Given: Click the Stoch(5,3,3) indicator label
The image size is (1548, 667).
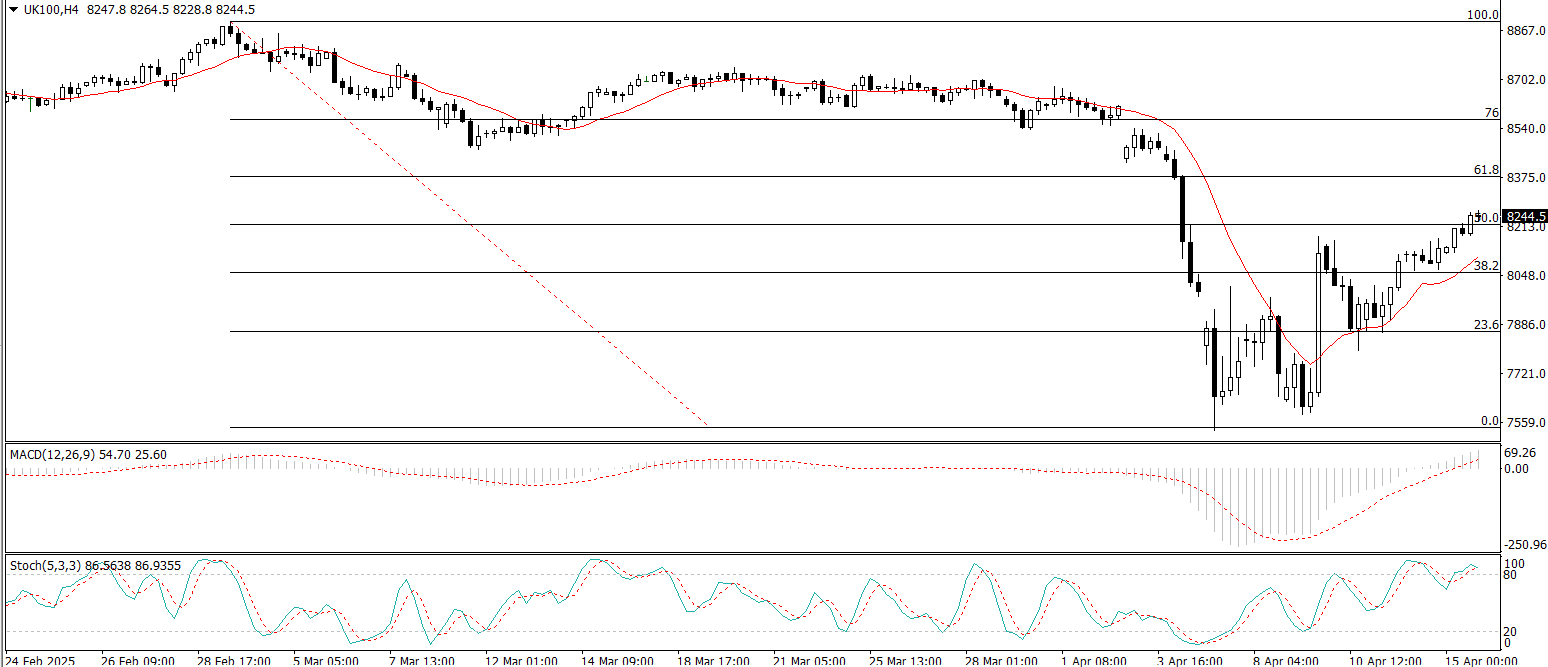Looking at the screenshot, I should point(46,565).
